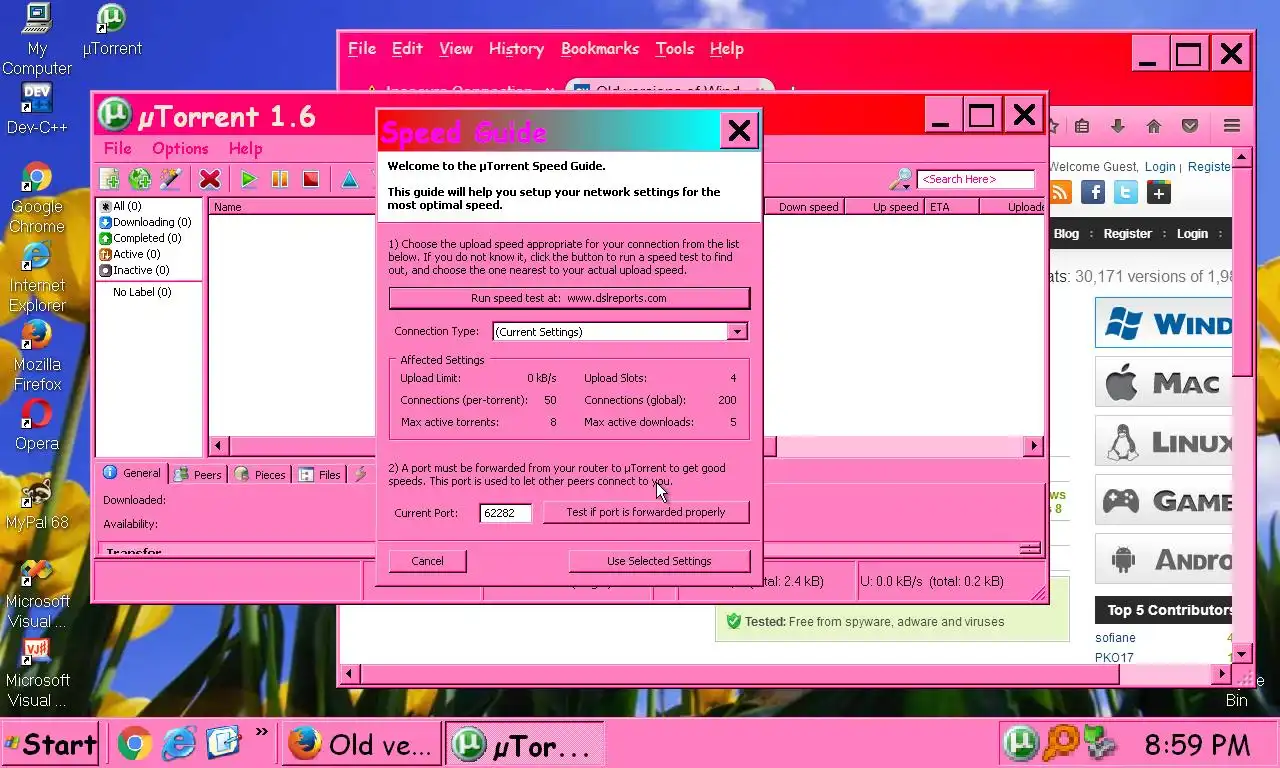
Task: Select Downloading (0) category
Action: tap(146, 222)
